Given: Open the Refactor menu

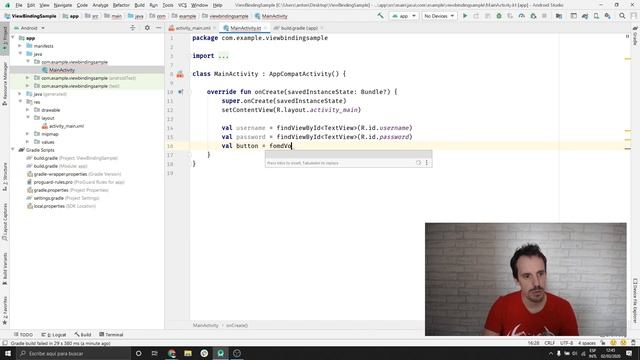Looking at the screenshot, I should 121,5.
